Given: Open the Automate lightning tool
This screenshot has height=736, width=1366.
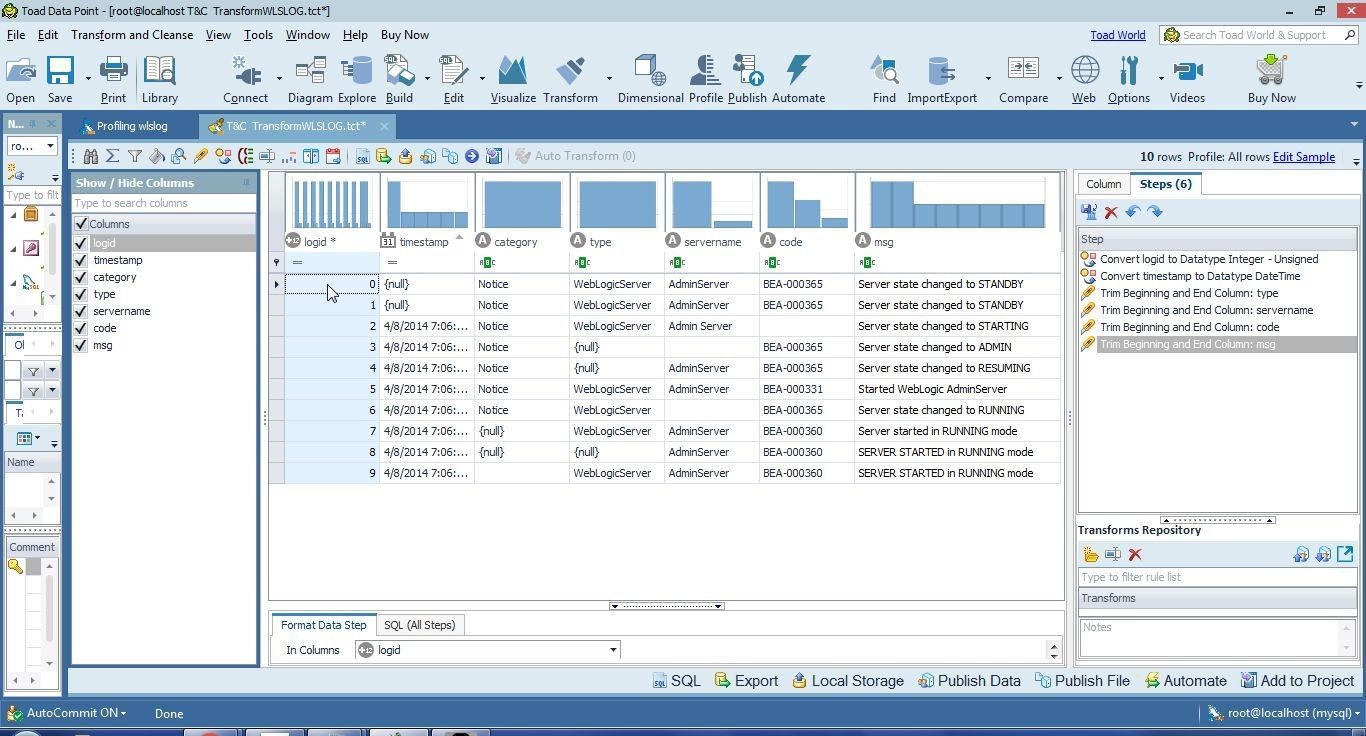Looking at the screenshot, I should point(798,80).
